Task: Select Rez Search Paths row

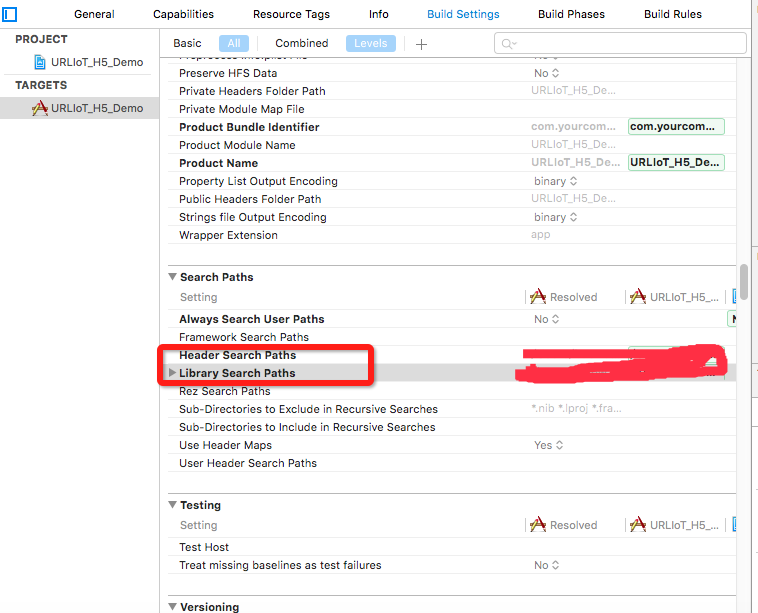Action: point(452,391)
